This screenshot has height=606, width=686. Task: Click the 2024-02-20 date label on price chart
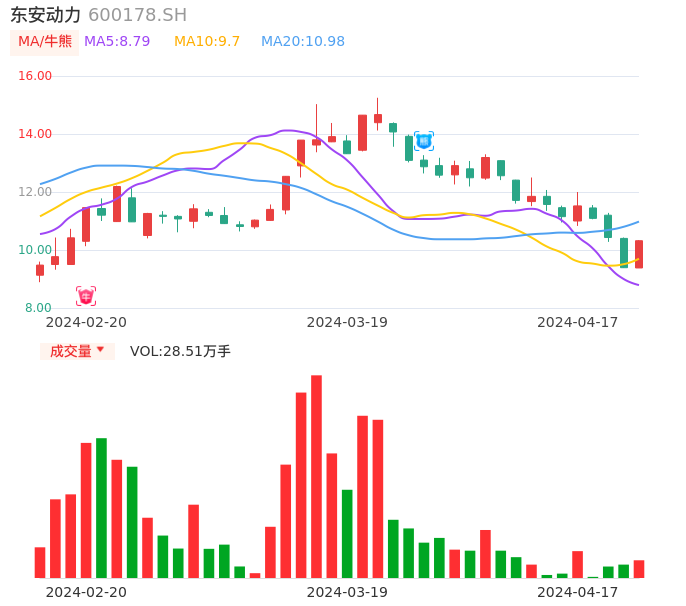pos(86,322)
